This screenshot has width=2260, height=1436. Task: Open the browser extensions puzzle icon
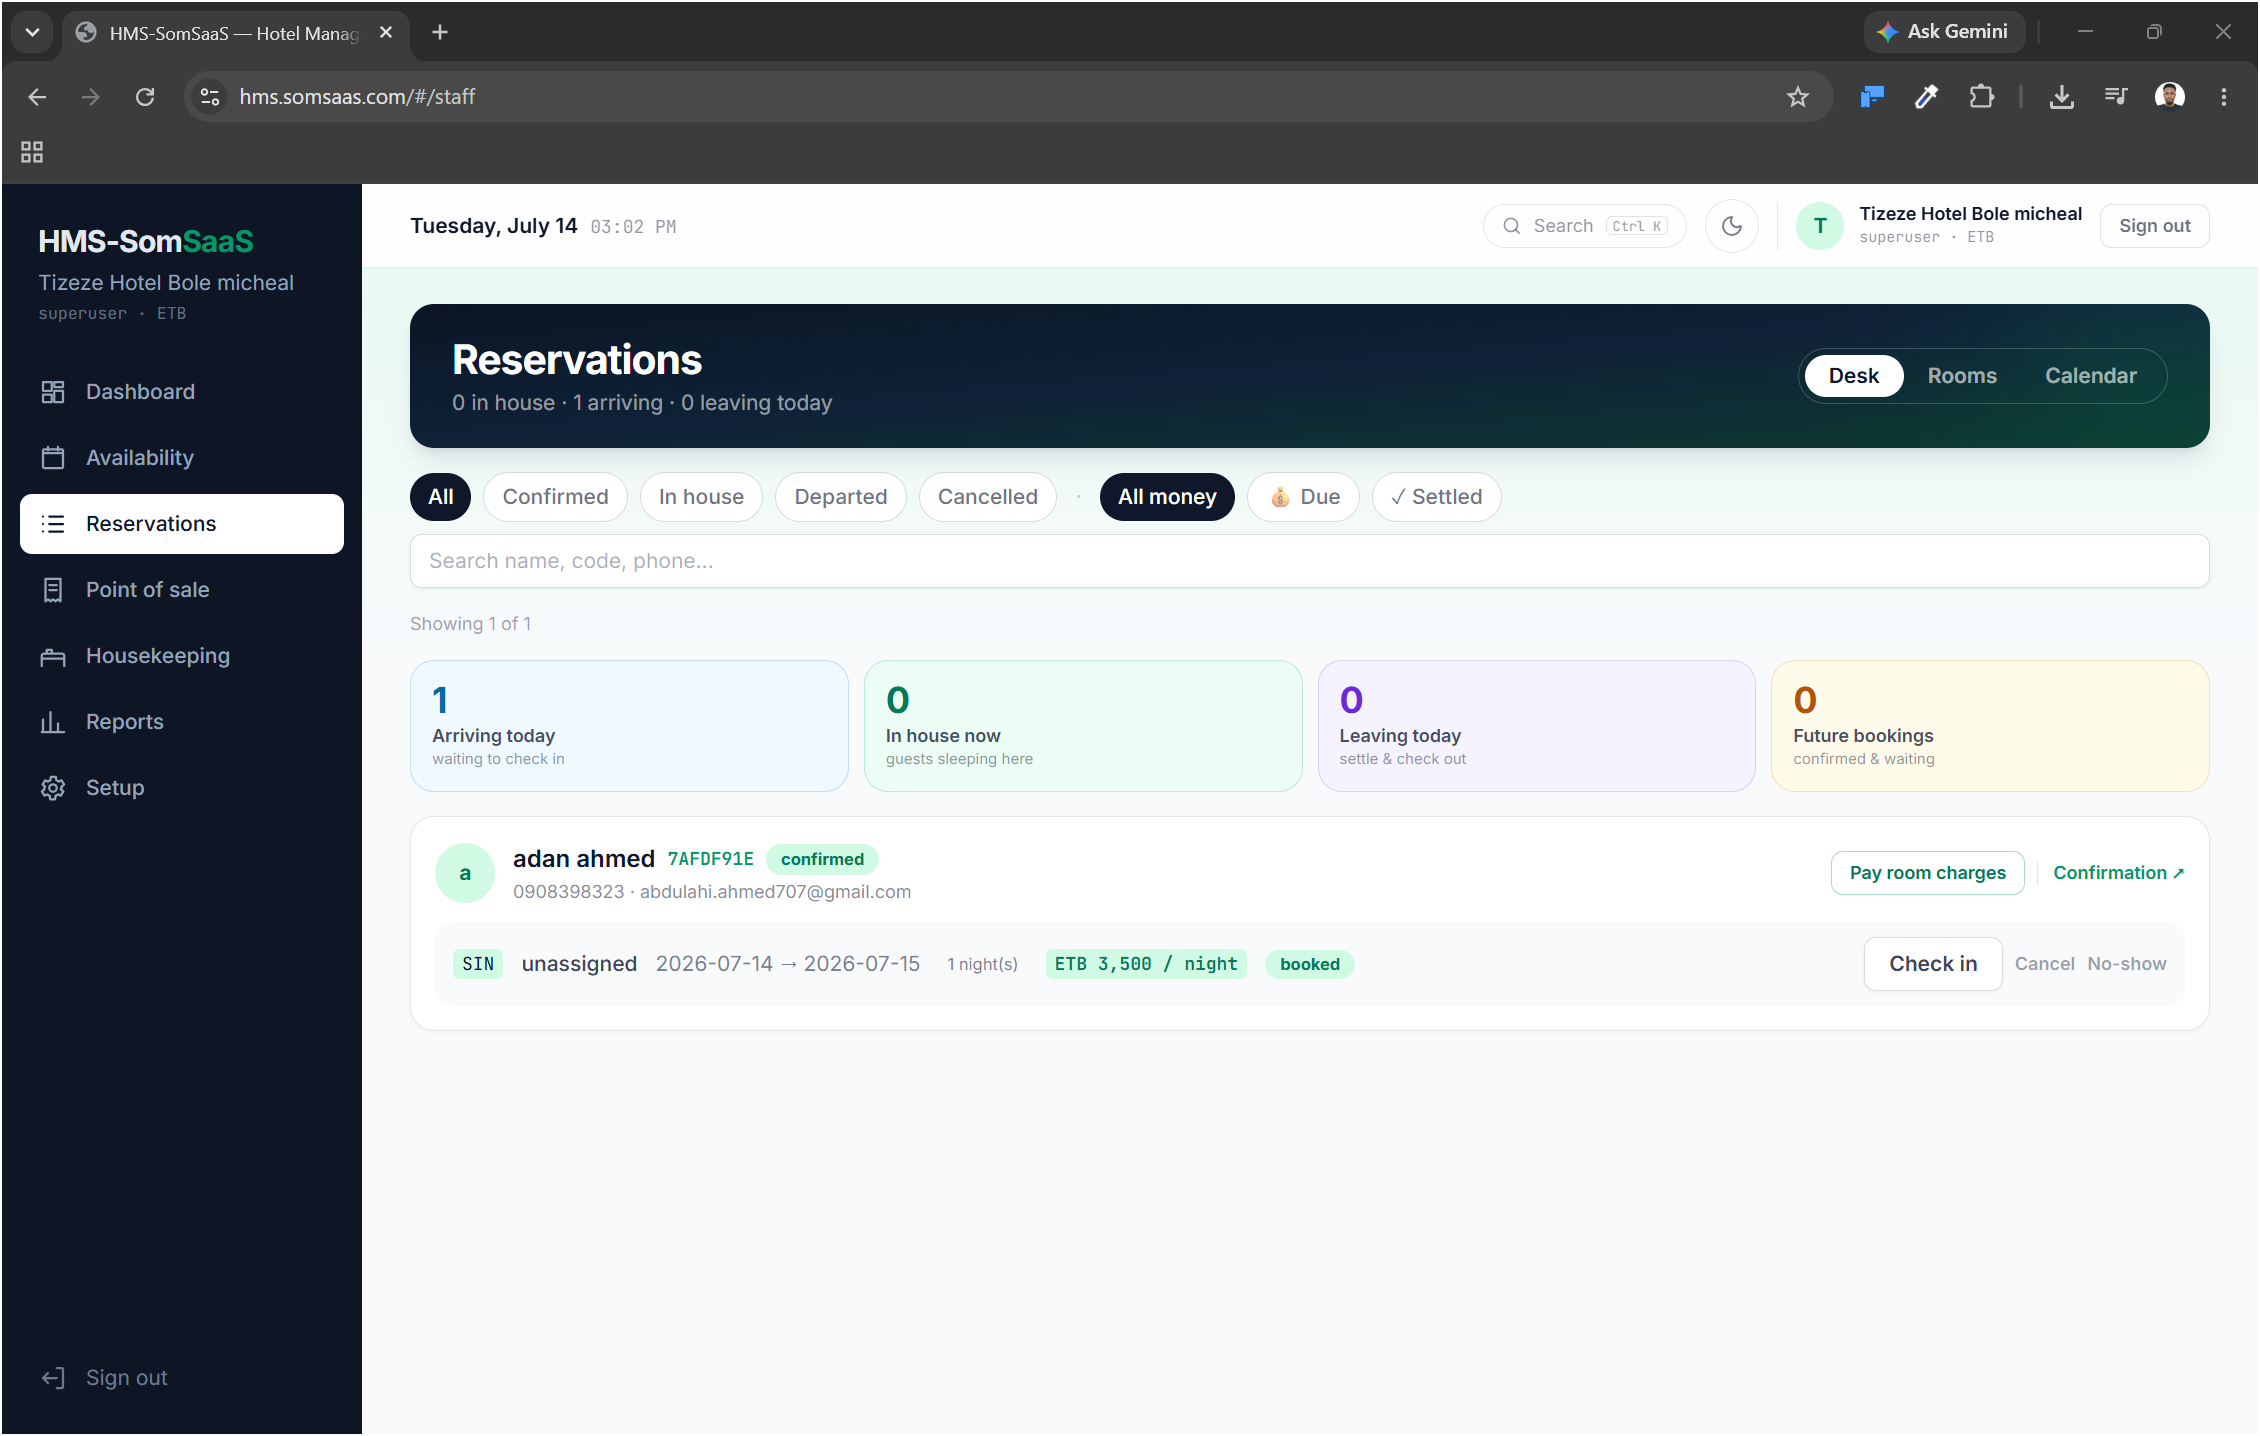coord(1981,97)
